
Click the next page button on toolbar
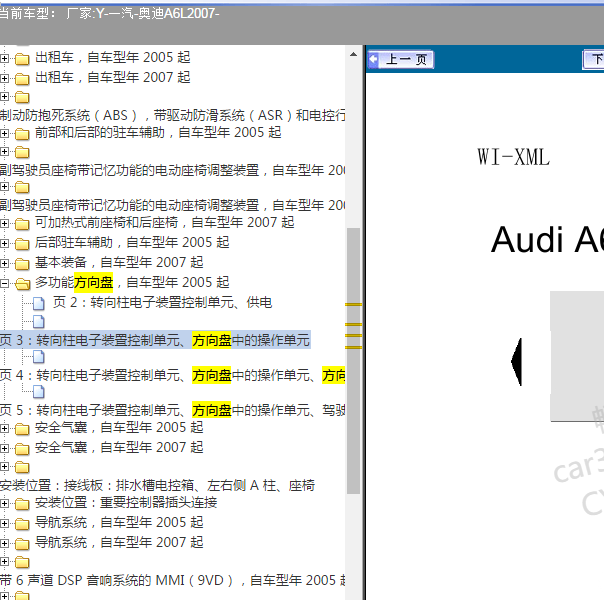click(593, 60)
